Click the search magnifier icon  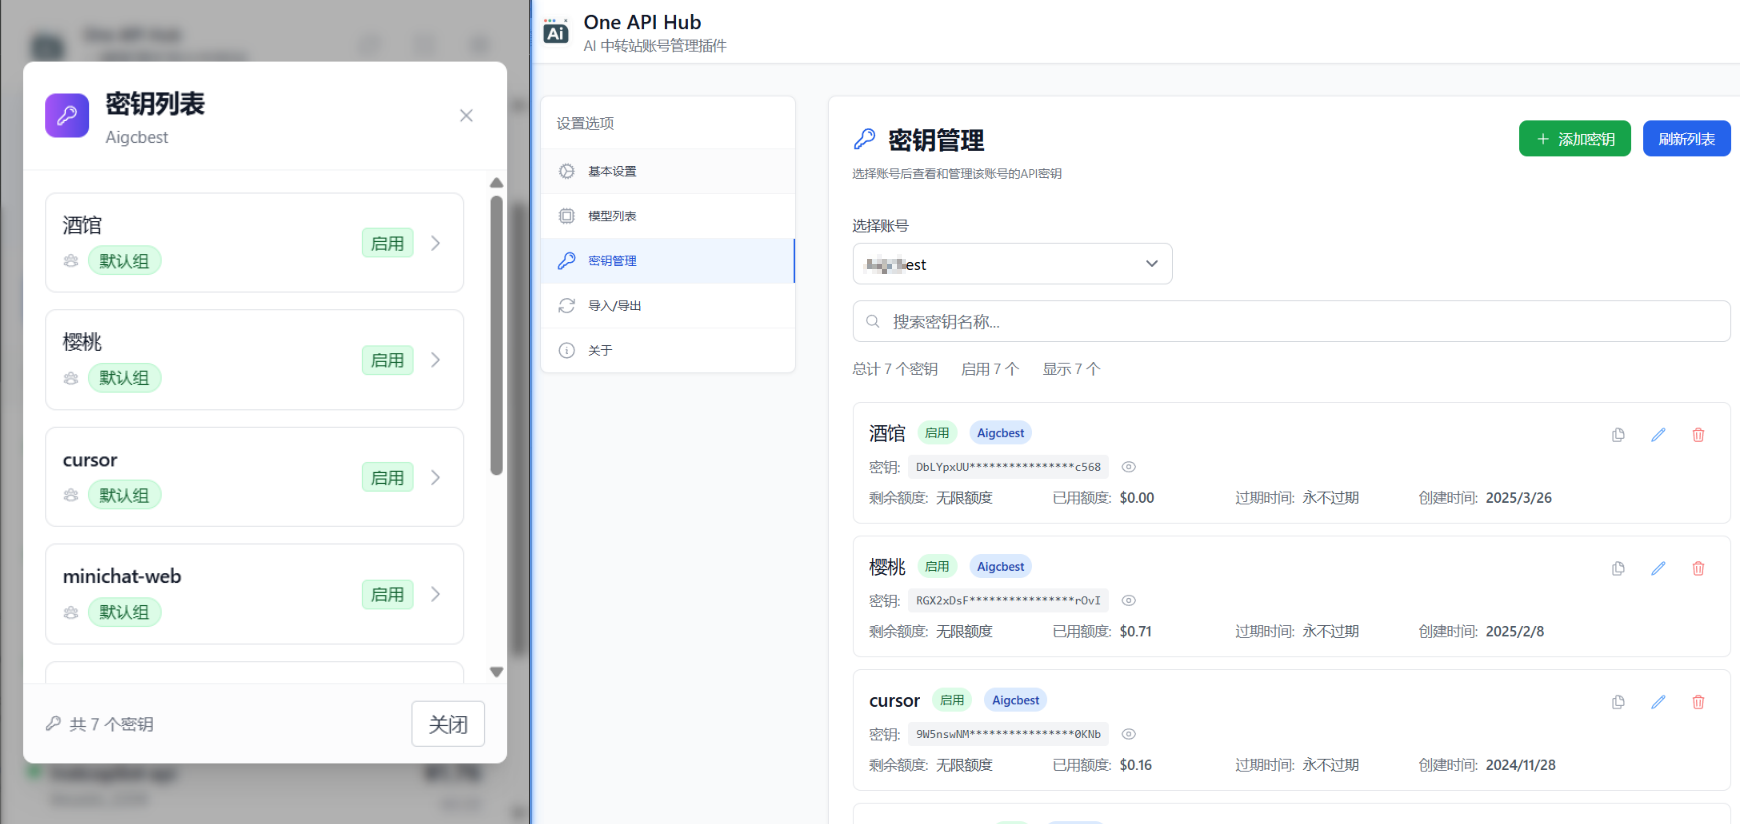tap(873, 322)
